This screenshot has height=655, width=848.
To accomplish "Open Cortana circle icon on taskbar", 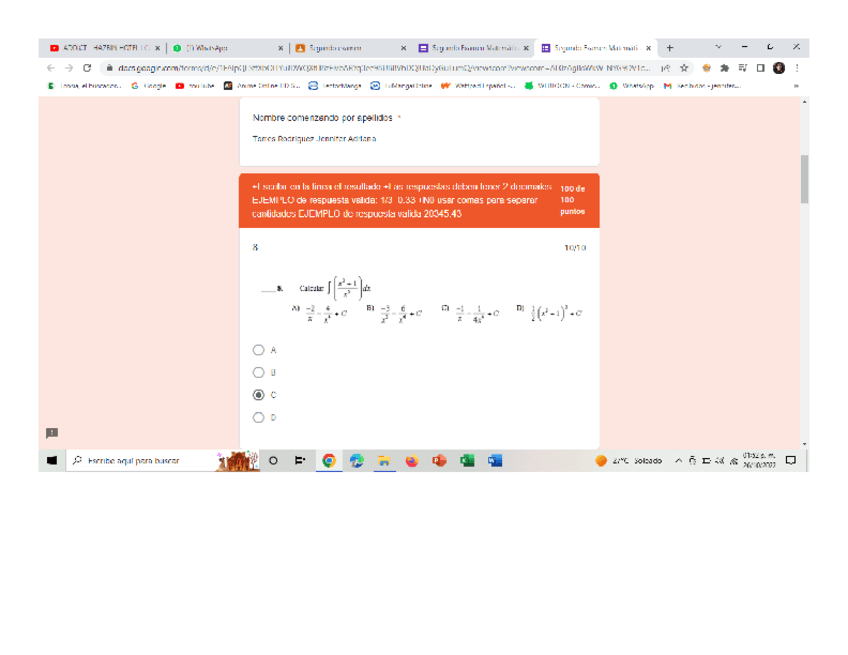I will click(x=273, y=460).
